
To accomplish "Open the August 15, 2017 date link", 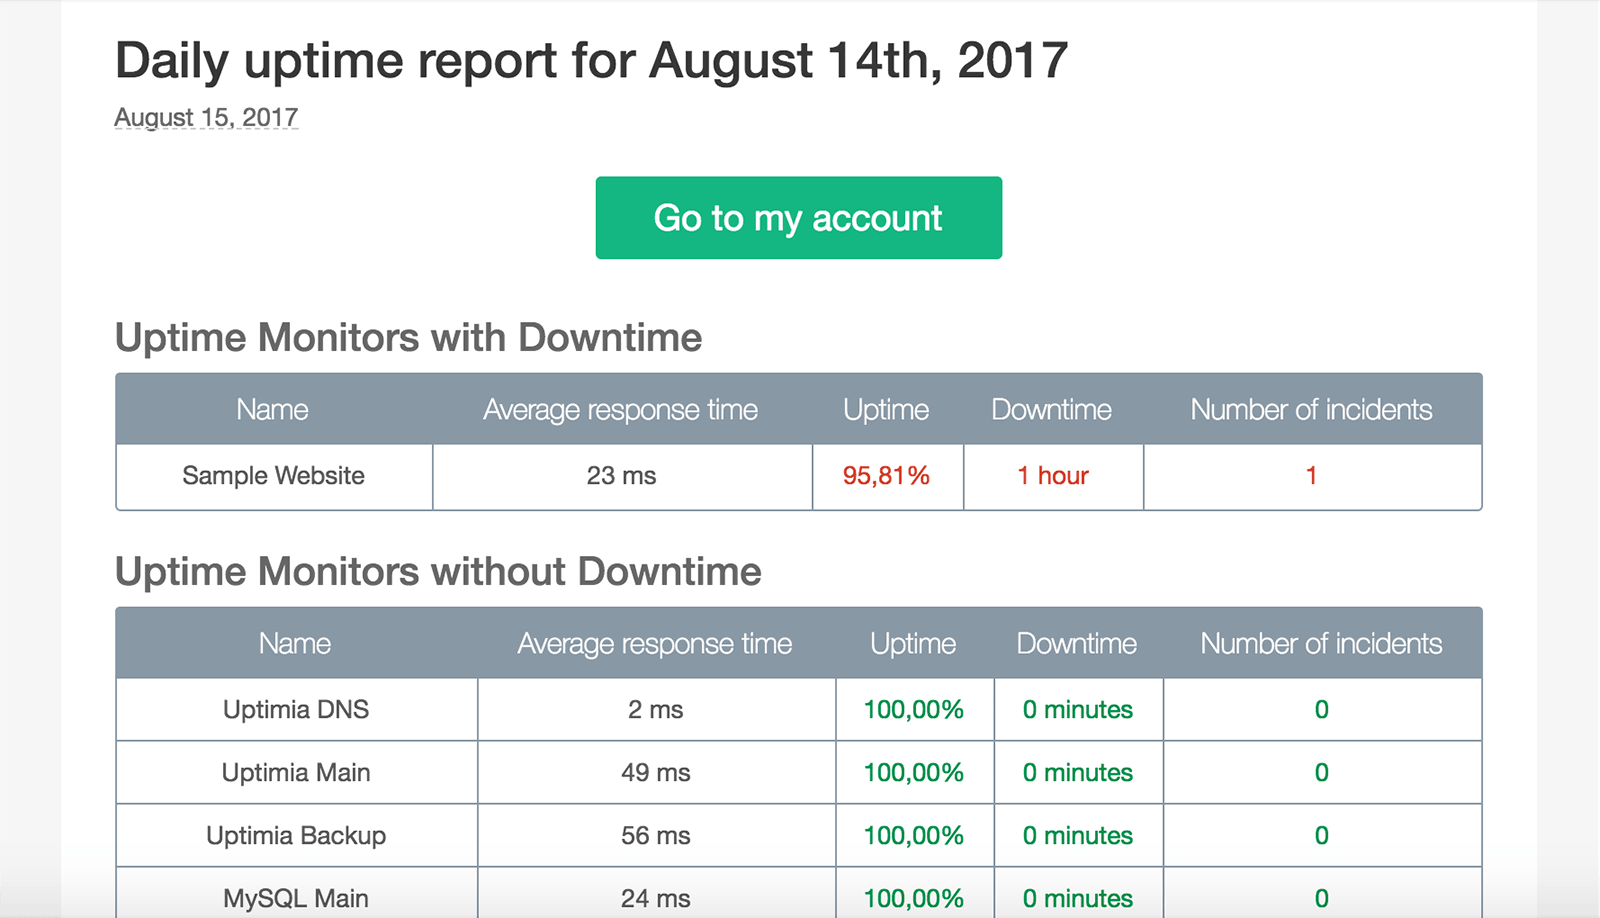I will 205,117.
